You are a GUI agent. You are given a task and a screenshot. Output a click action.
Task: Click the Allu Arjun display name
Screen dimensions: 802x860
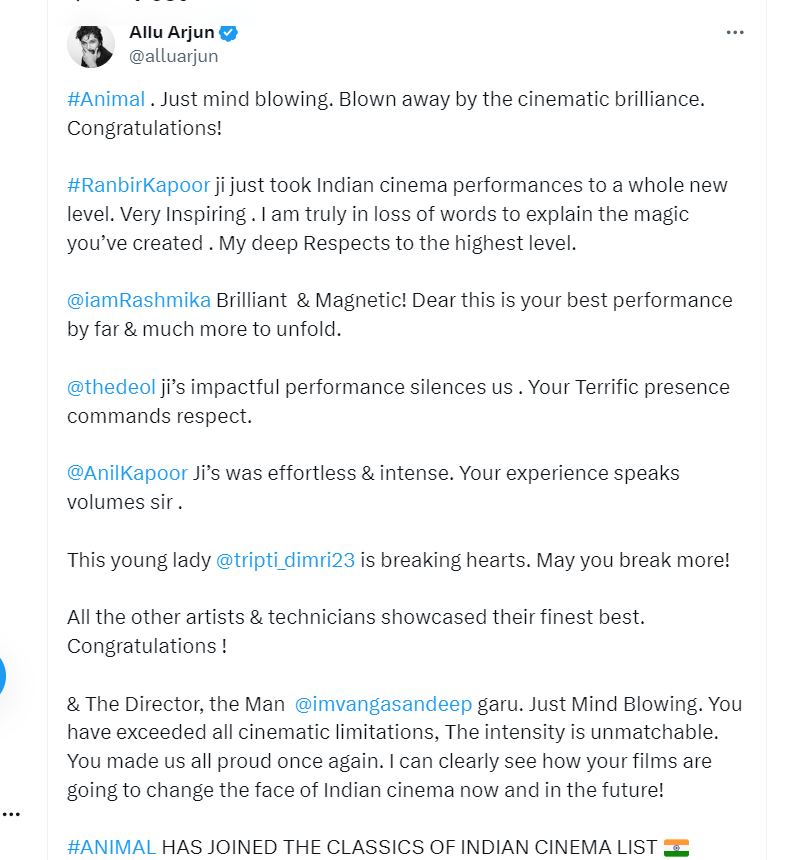[x=172, y=32]
